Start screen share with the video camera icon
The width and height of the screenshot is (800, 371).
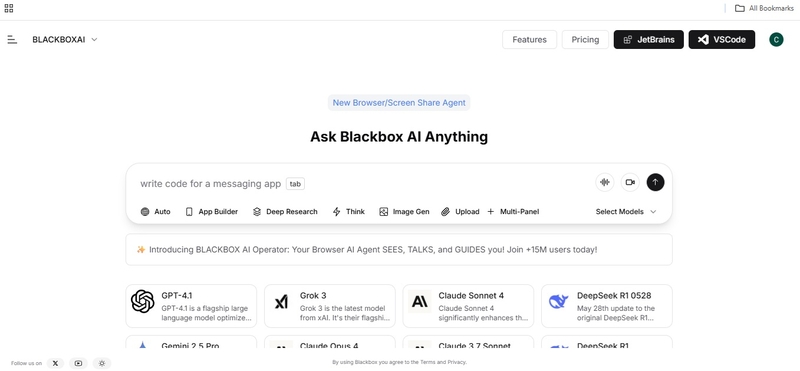point(630,182)
